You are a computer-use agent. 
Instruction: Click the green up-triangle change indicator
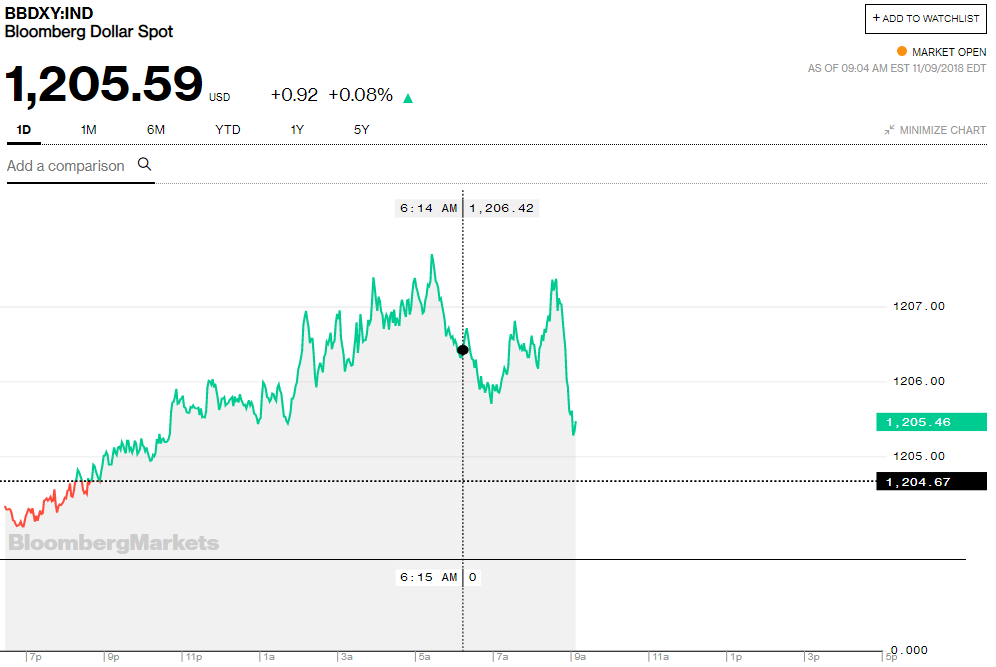tap(408, 98)
